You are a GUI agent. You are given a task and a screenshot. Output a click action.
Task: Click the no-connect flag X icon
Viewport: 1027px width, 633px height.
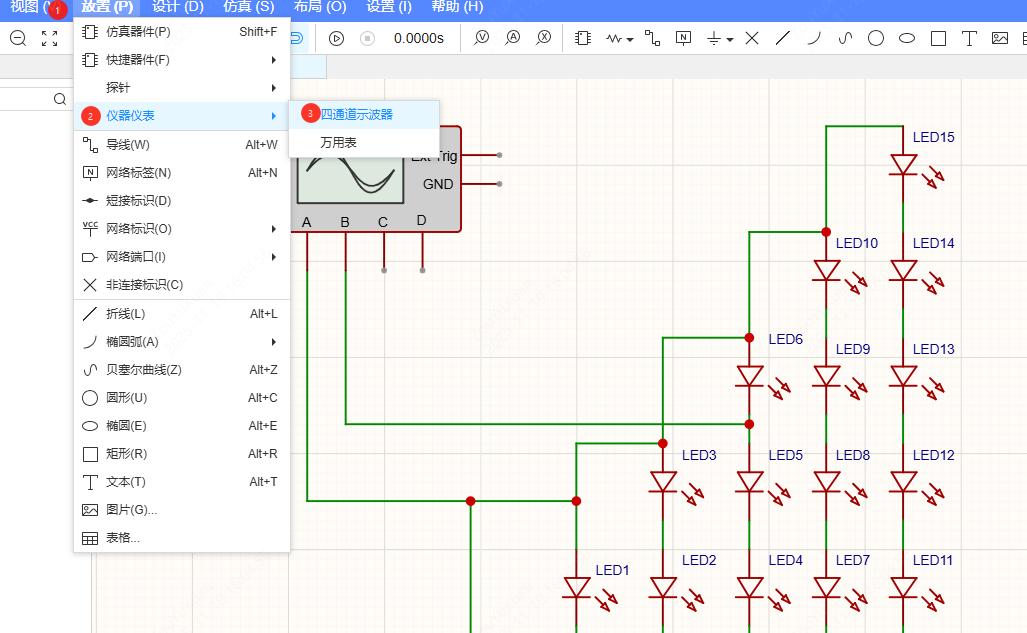click(x=752, y=39)
